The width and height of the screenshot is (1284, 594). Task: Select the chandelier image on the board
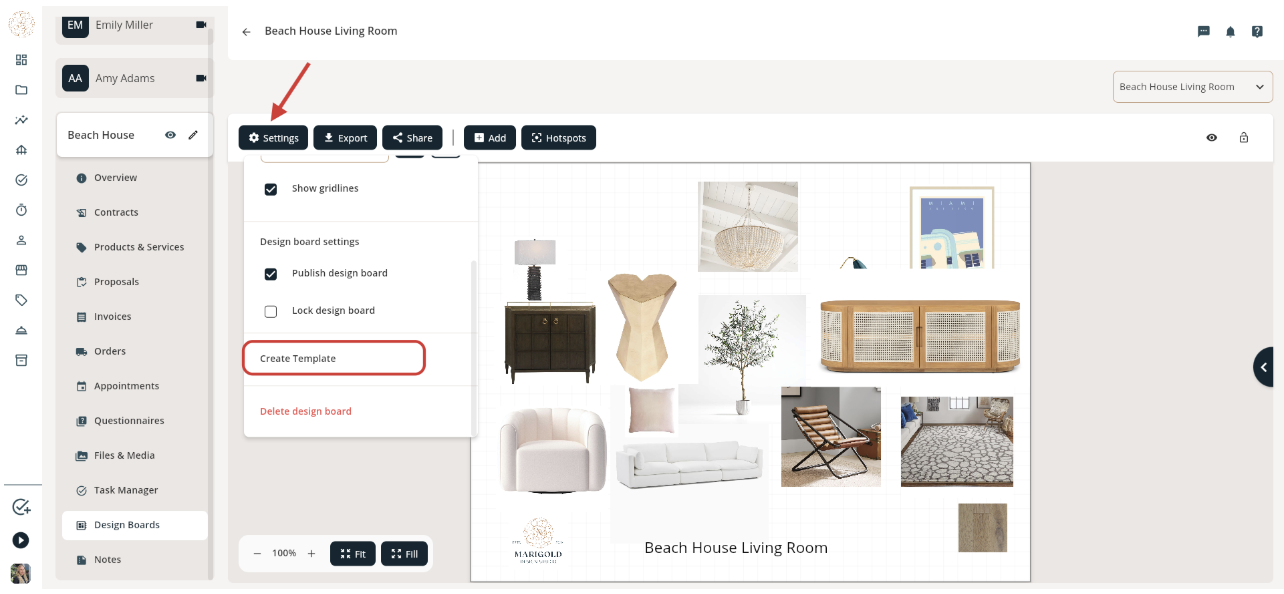click(x=748, y=226)
